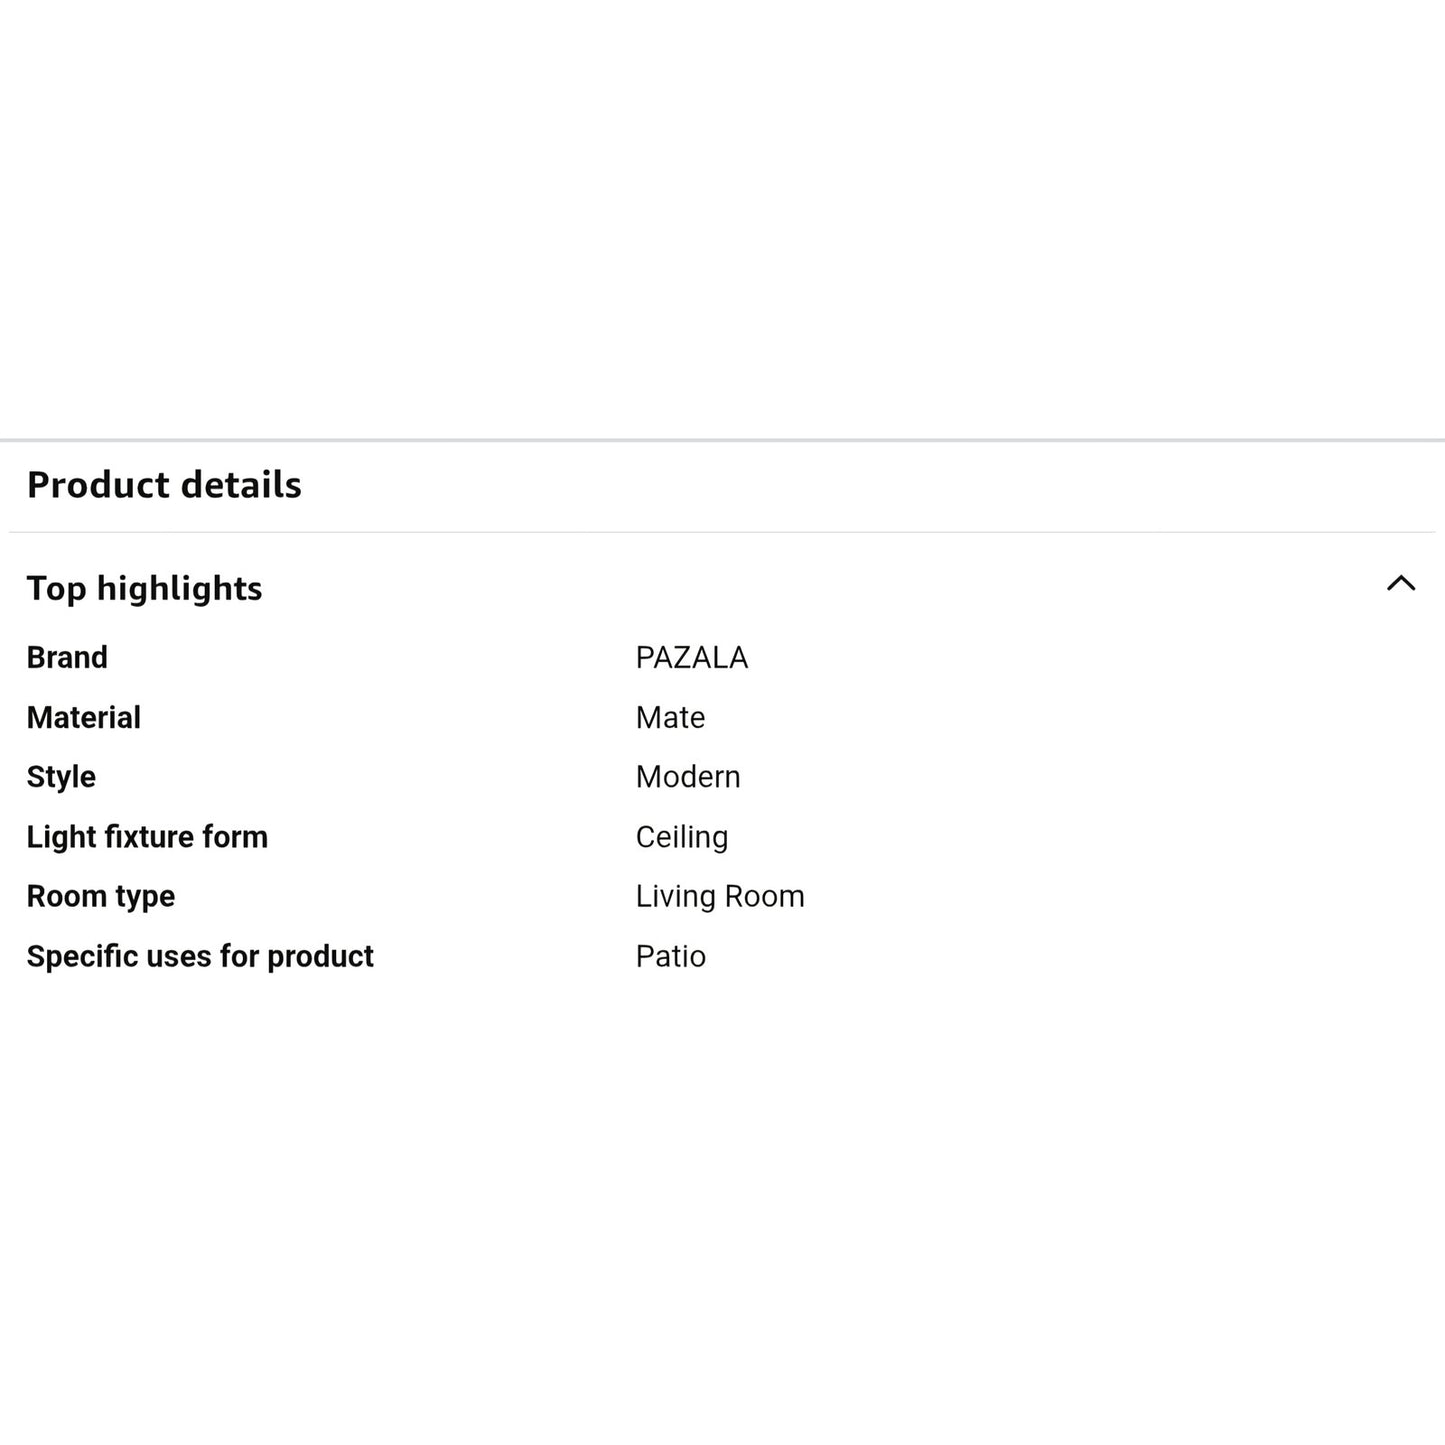This screenshot has height=1445, width=1445.
Task: Collapse the Top highlights section chevron
Action: 1401,584
